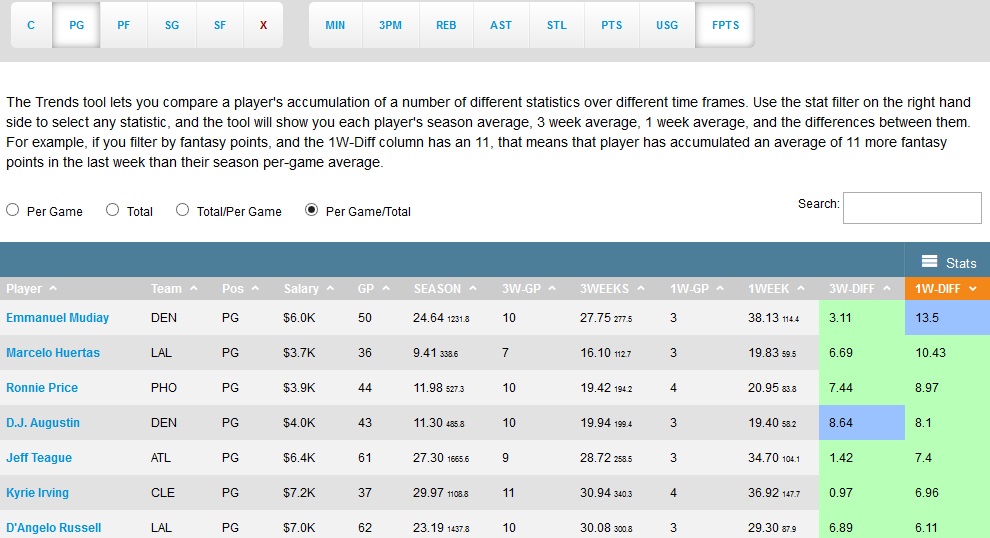
Task: Sort by Salary column header
Action: 309,289
